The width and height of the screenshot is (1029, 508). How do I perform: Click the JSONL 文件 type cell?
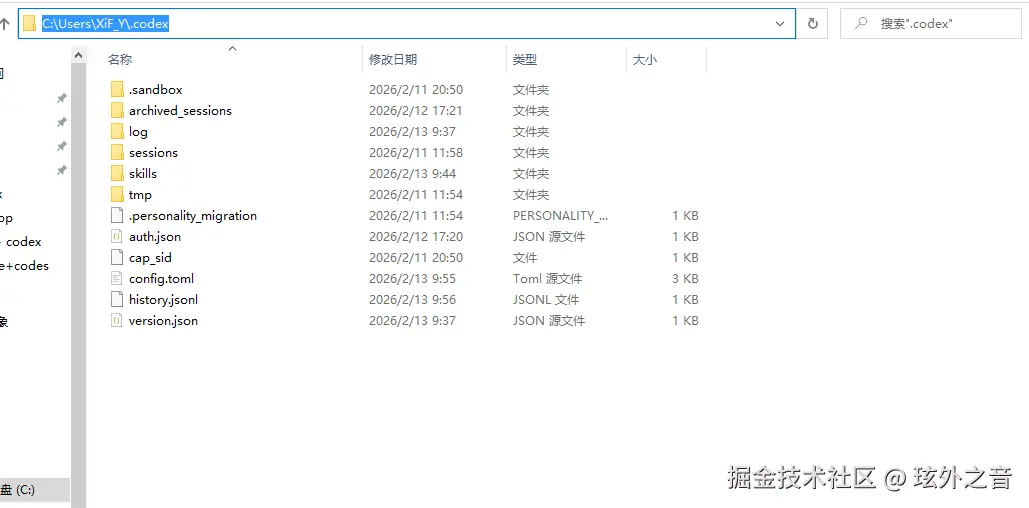546,299
